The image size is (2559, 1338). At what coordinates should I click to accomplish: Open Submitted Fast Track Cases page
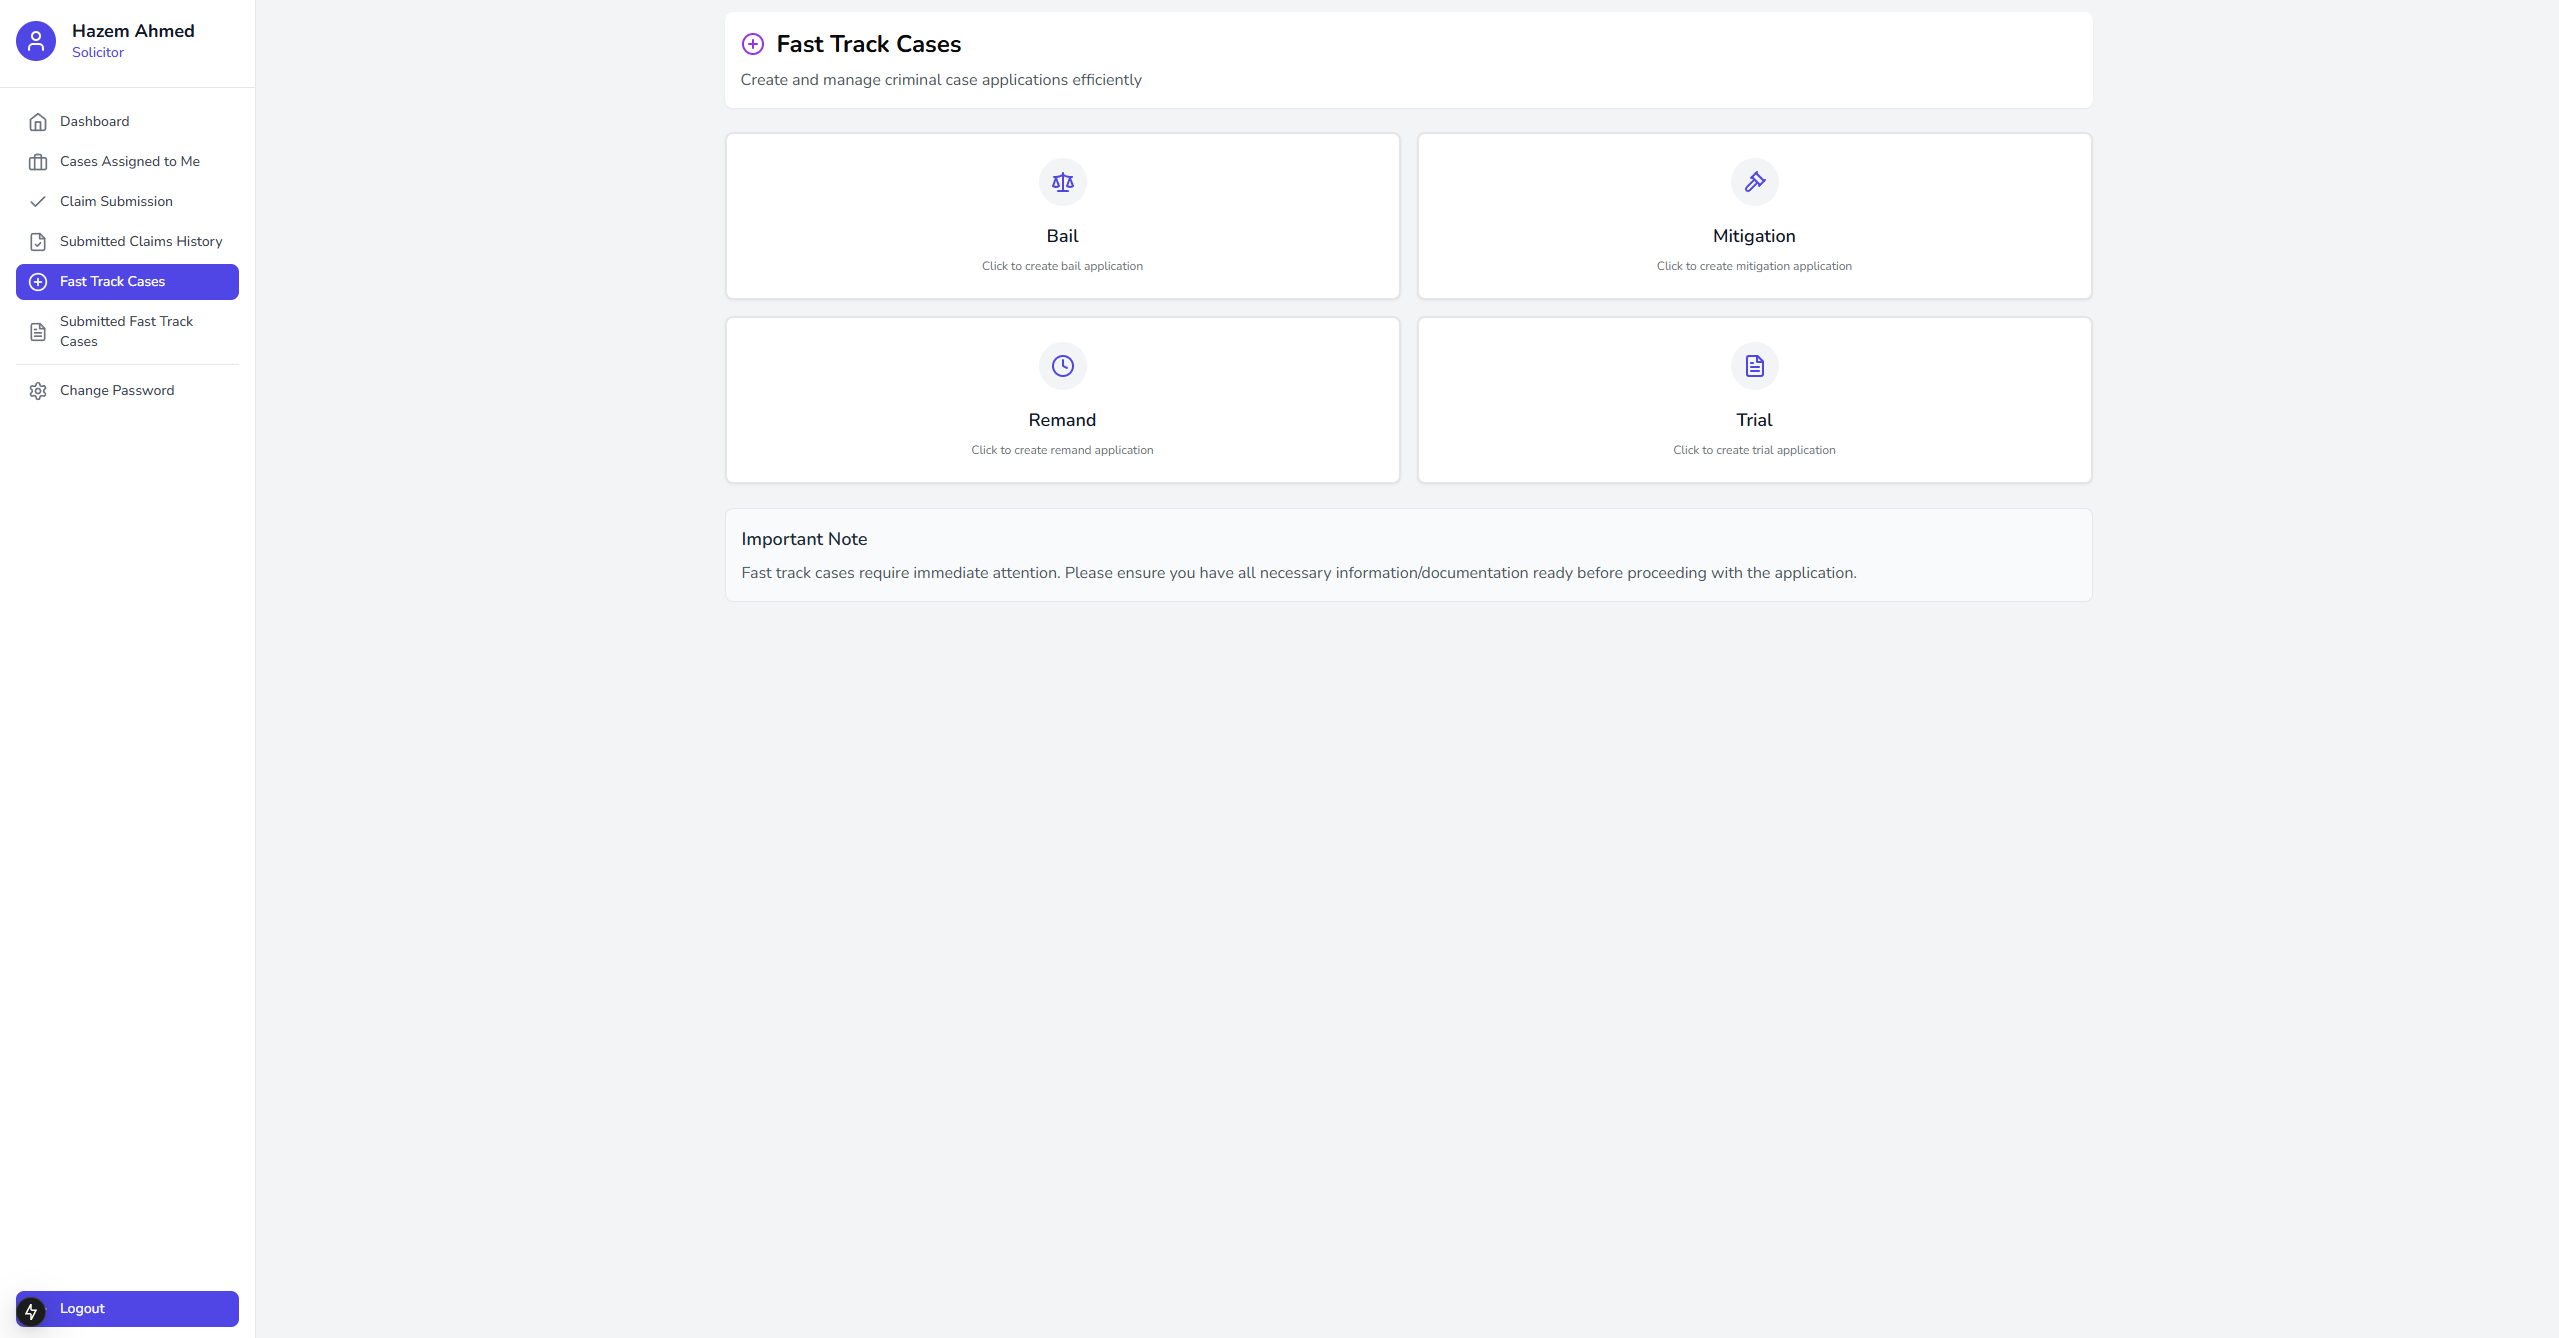(126, 331)
